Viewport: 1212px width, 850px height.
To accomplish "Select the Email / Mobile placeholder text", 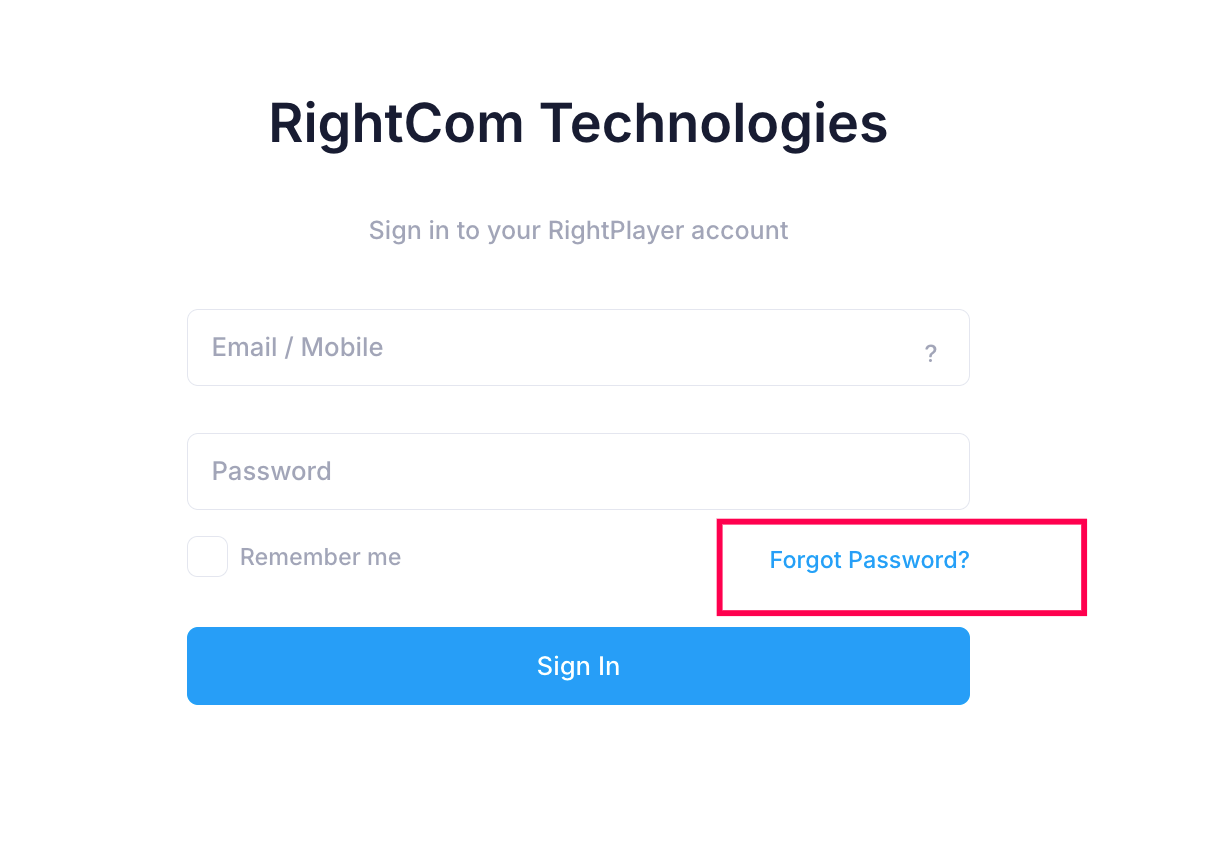I will [297, 347].
